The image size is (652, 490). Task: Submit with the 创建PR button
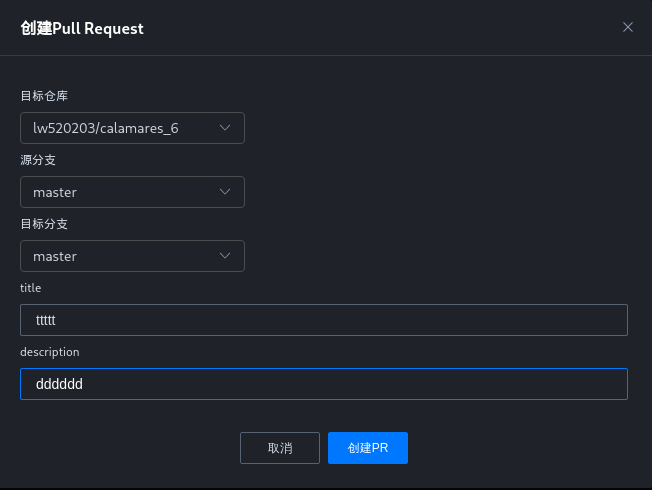click(367, 448)
